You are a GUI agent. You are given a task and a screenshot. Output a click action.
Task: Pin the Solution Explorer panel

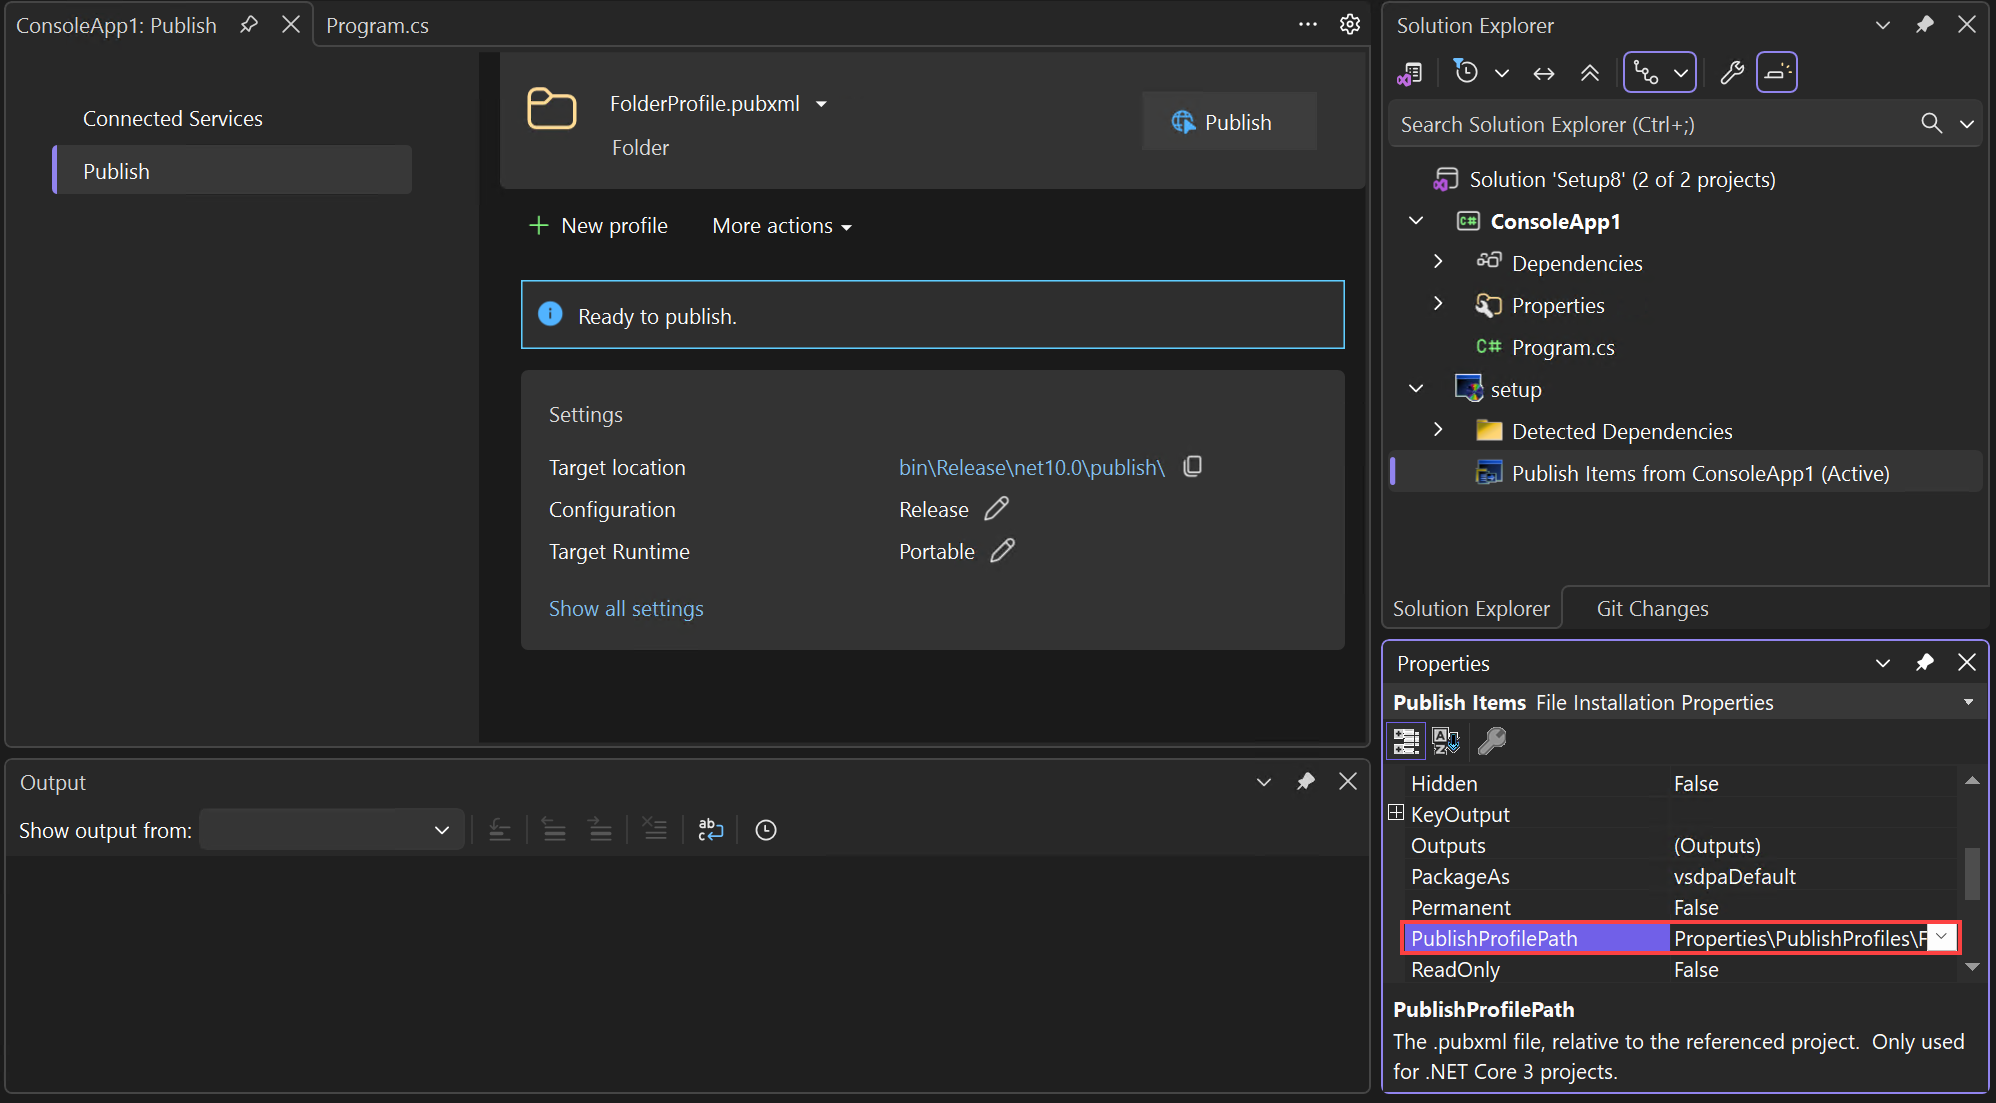coord(1925,24)
